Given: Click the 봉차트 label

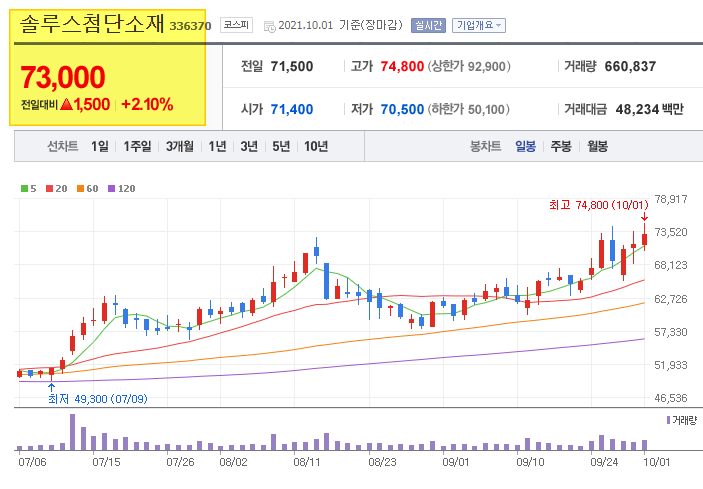Looking at the screenshot, I should (x=486, y=146).
